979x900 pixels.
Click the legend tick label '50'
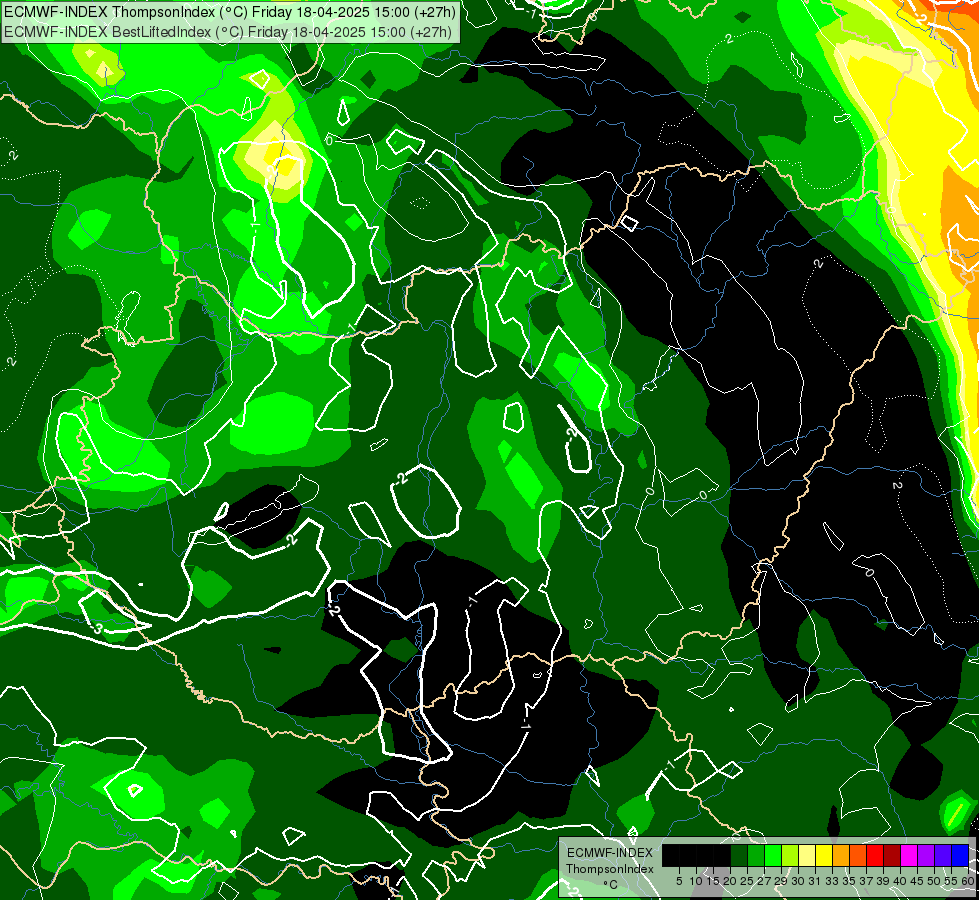(x=934, y=881)
